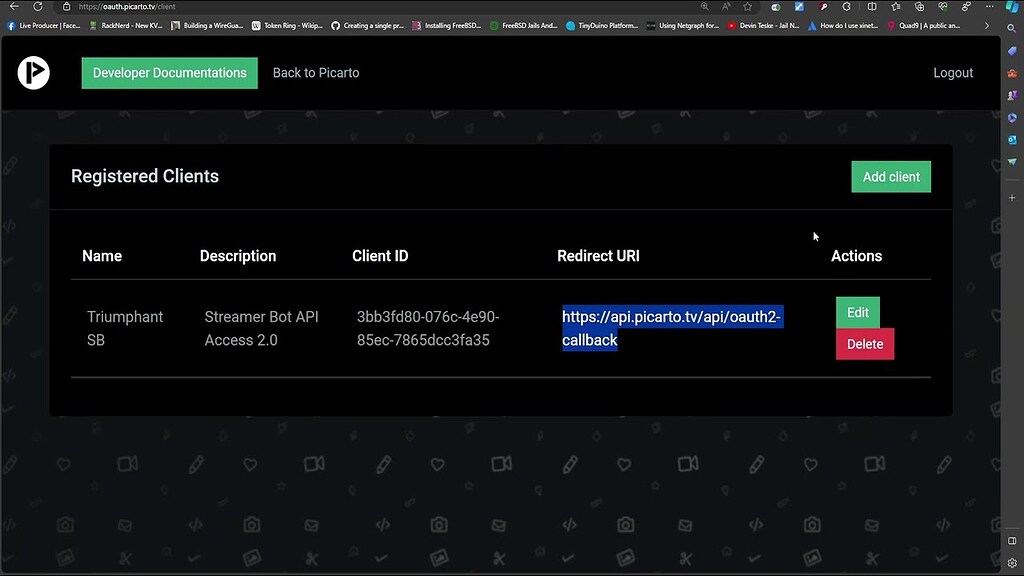Delete the Triumphant SB client

pyautogui.click(x=864, y=343)
